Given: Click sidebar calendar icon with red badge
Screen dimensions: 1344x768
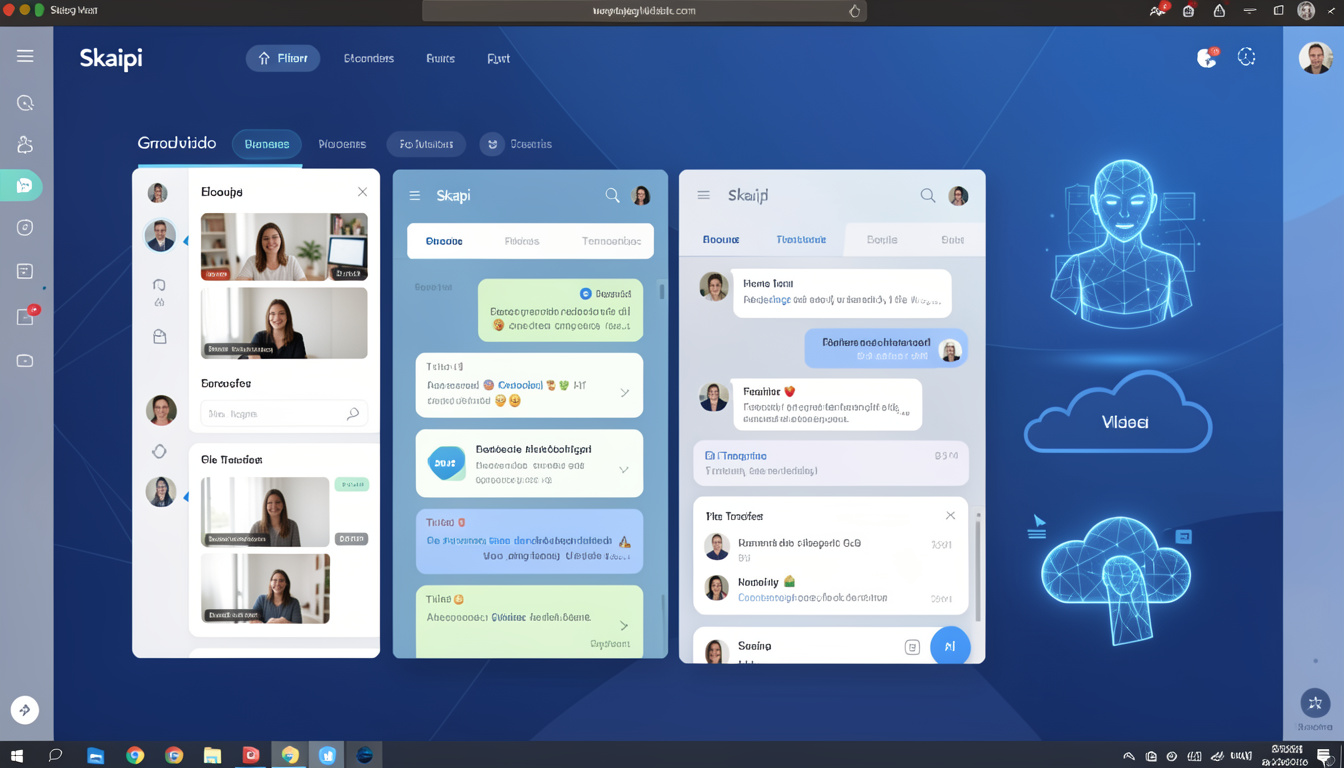Looking at the screenshot, I should pyautogui.click(x=26, y=317).
